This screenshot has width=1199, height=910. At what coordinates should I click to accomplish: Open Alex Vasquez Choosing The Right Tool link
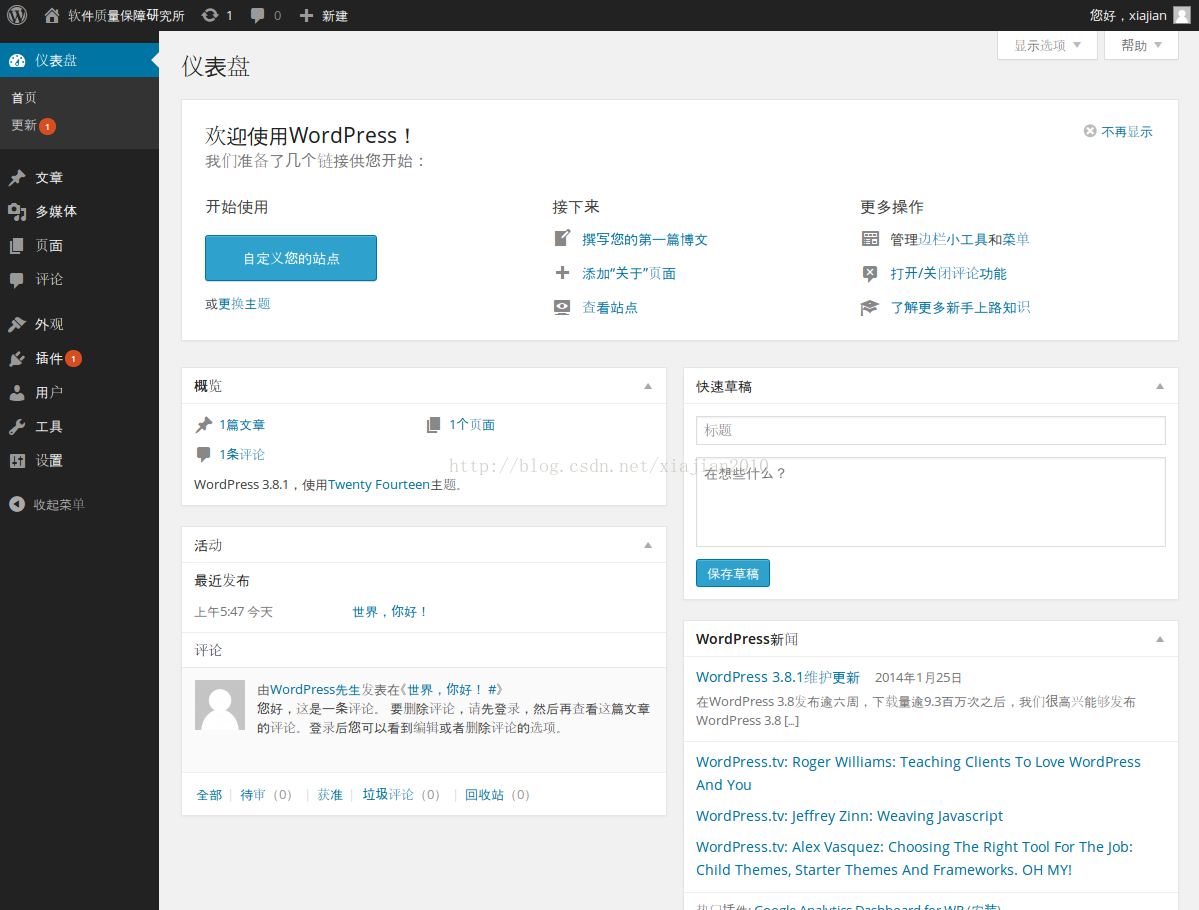914,858
